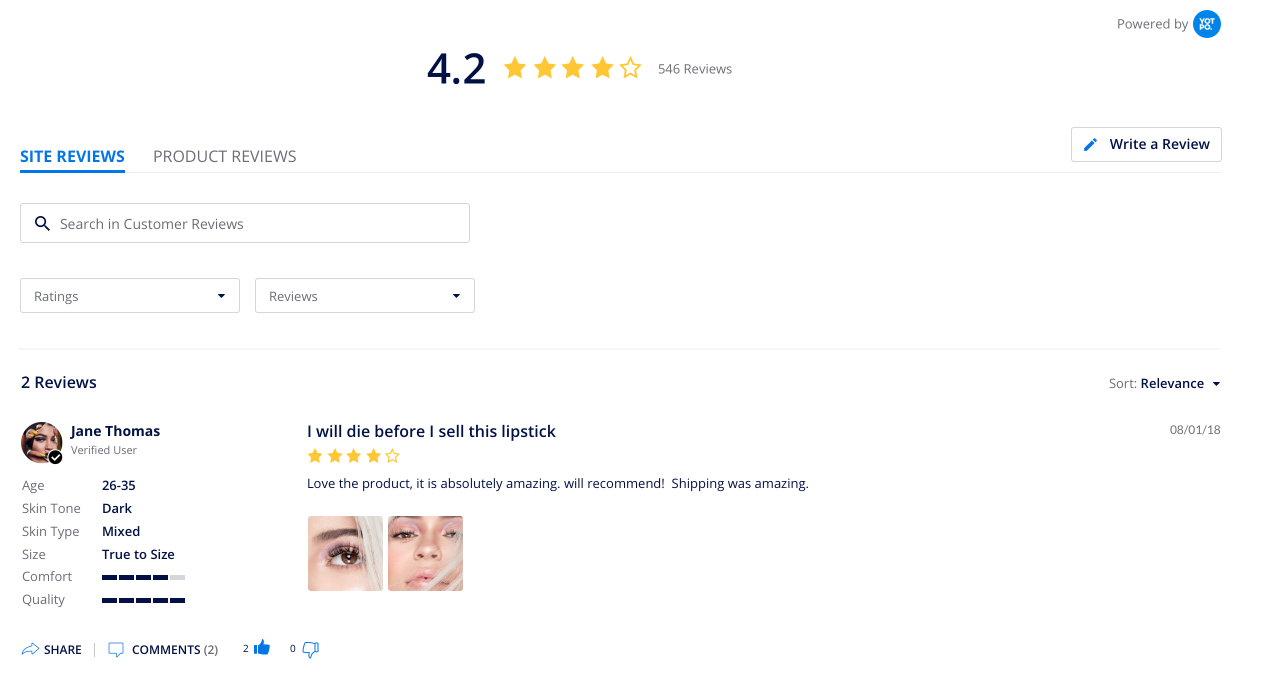Click the Write a Review button
Viewport: 1276px width, 677px height.
click(1146, 144)
